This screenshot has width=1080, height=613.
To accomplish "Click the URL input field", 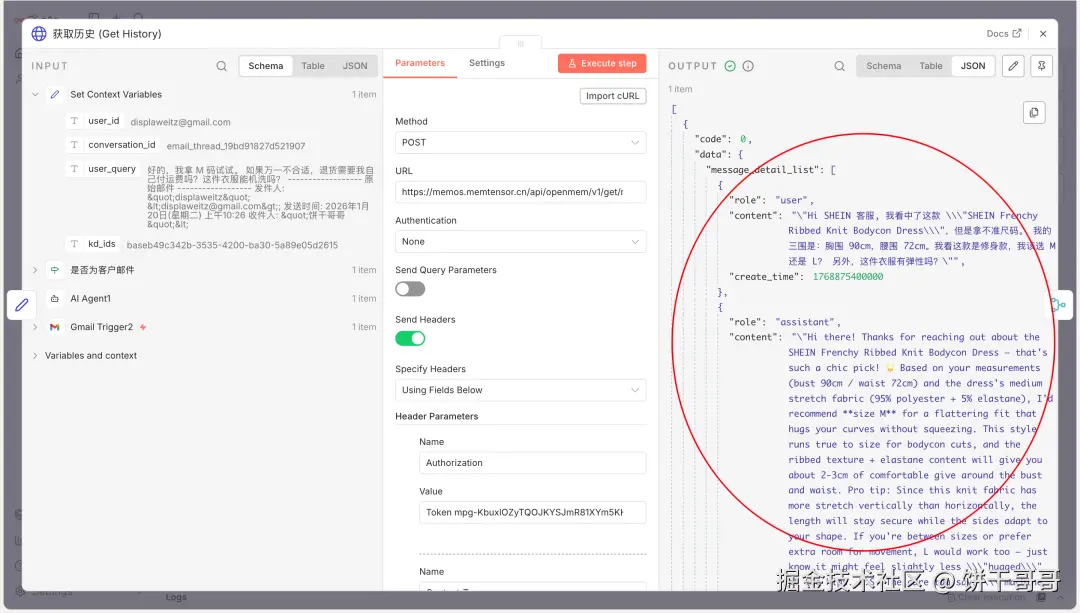I will [x=520, y=192].
